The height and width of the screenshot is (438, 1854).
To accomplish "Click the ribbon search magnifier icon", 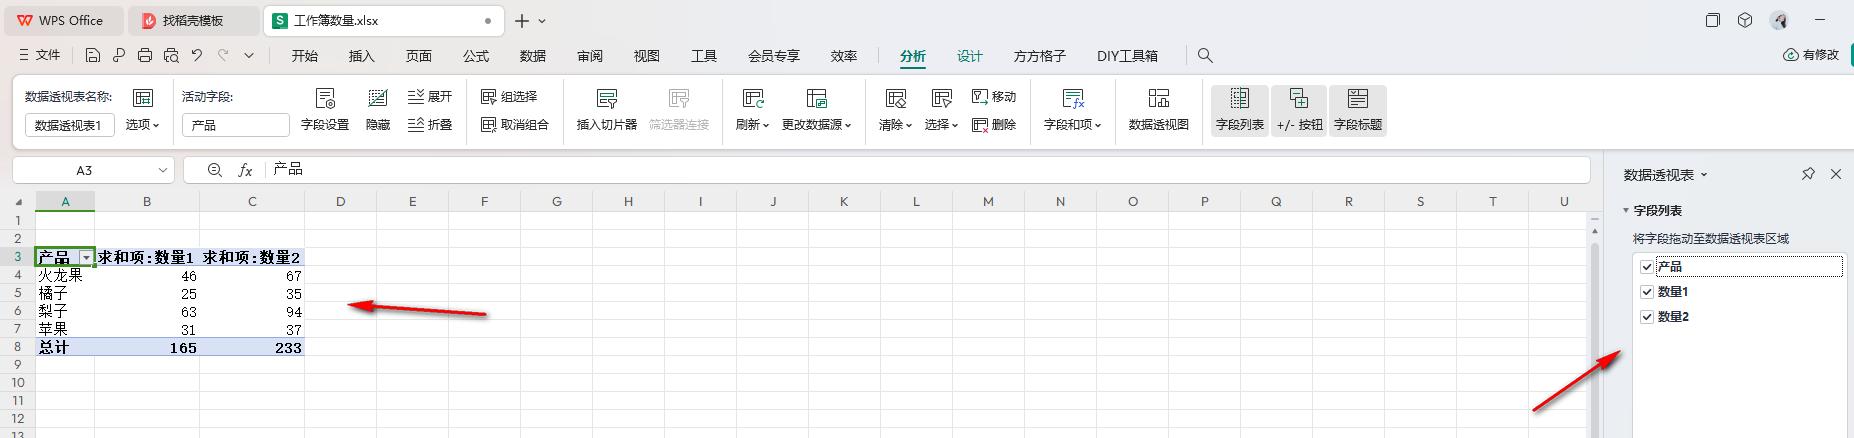I will pos(1205,56).
